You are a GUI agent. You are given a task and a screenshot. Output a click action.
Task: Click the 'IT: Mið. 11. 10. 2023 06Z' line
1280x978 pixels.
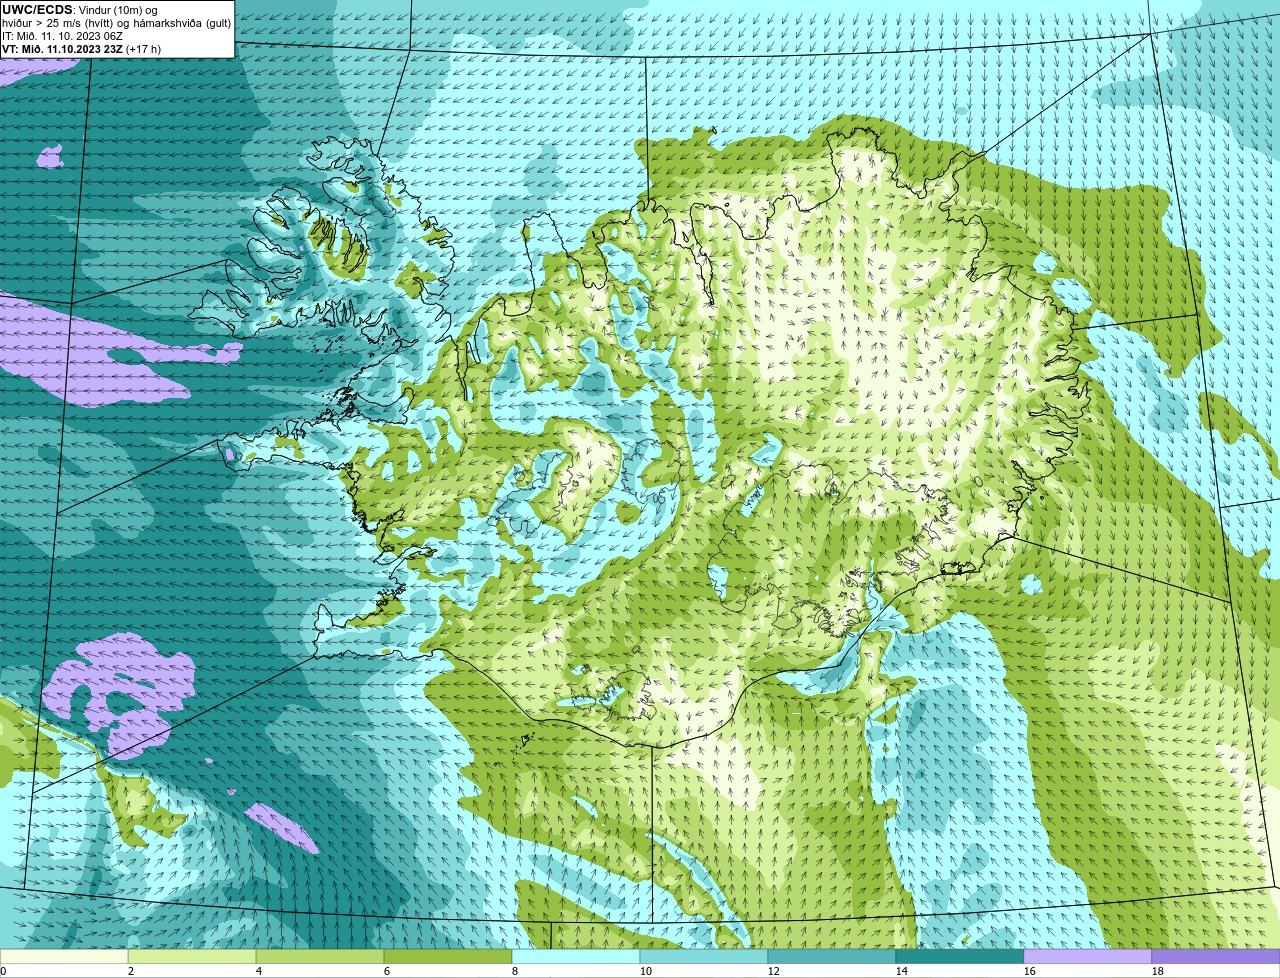point(62,36)
